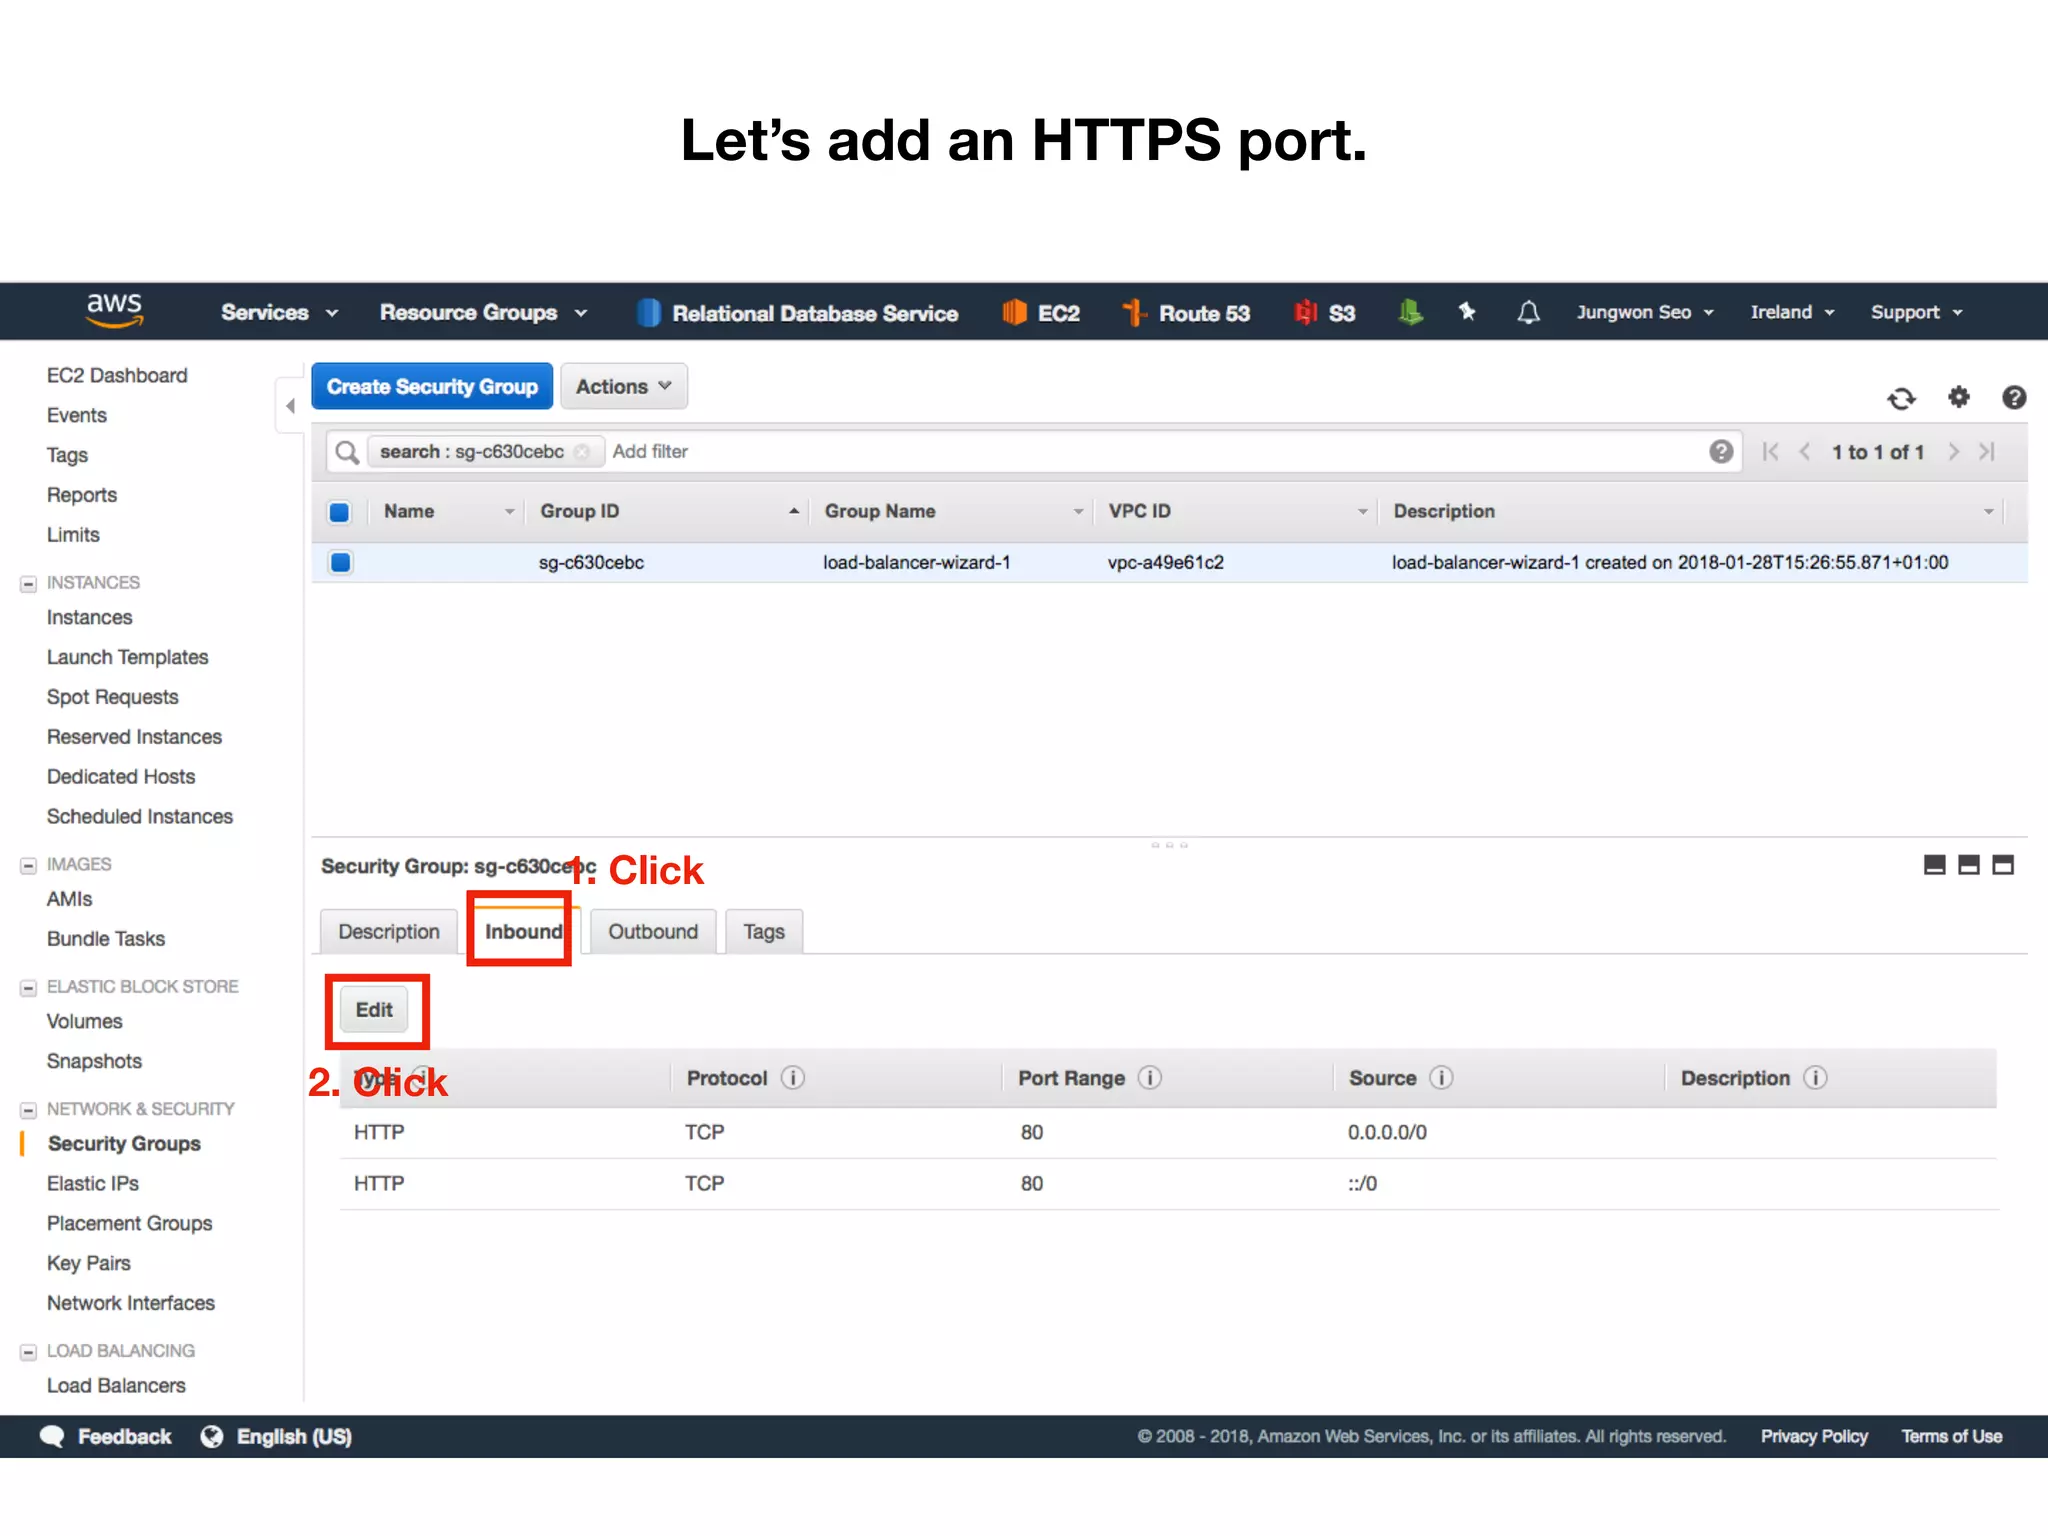Open Load Balancers in sidebar
Viewport: 2048px width, 1536px height.
pyautogui.click(x=116, y=1385)
